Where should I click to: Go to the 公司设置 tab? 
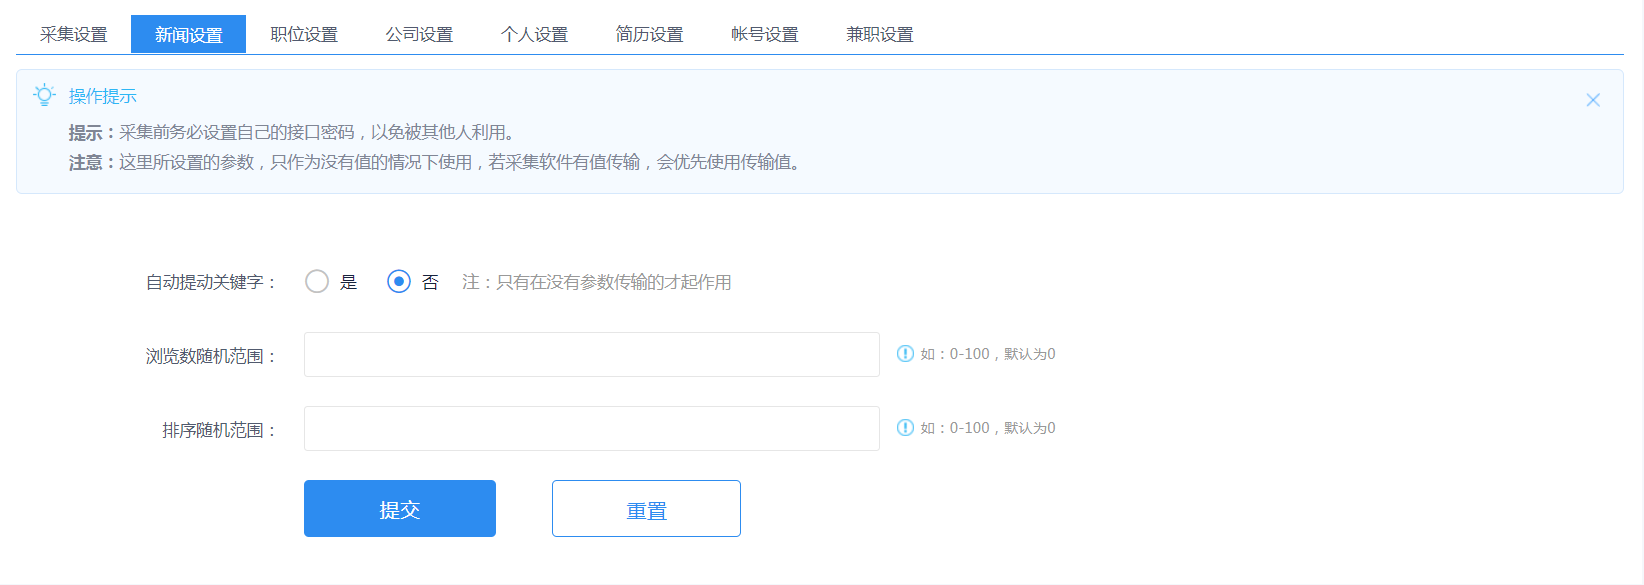click(x=419, y=34)
